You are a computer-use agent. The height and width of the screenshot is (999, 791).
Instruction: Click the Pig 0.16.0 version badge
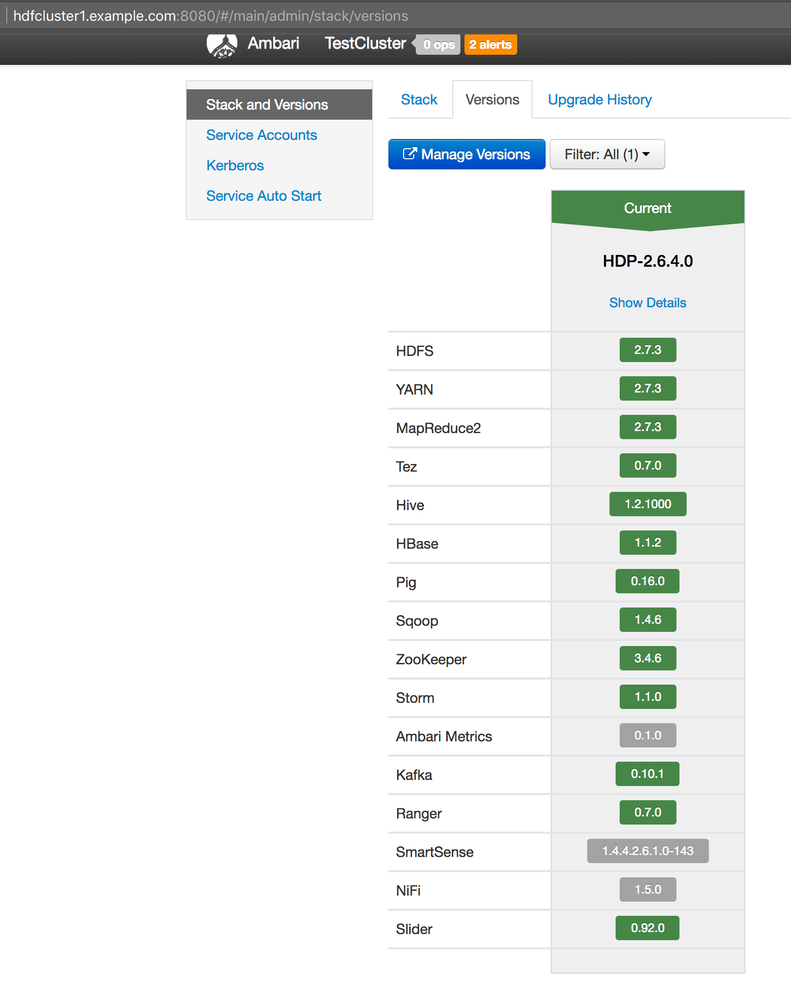(x=648, y=581)
